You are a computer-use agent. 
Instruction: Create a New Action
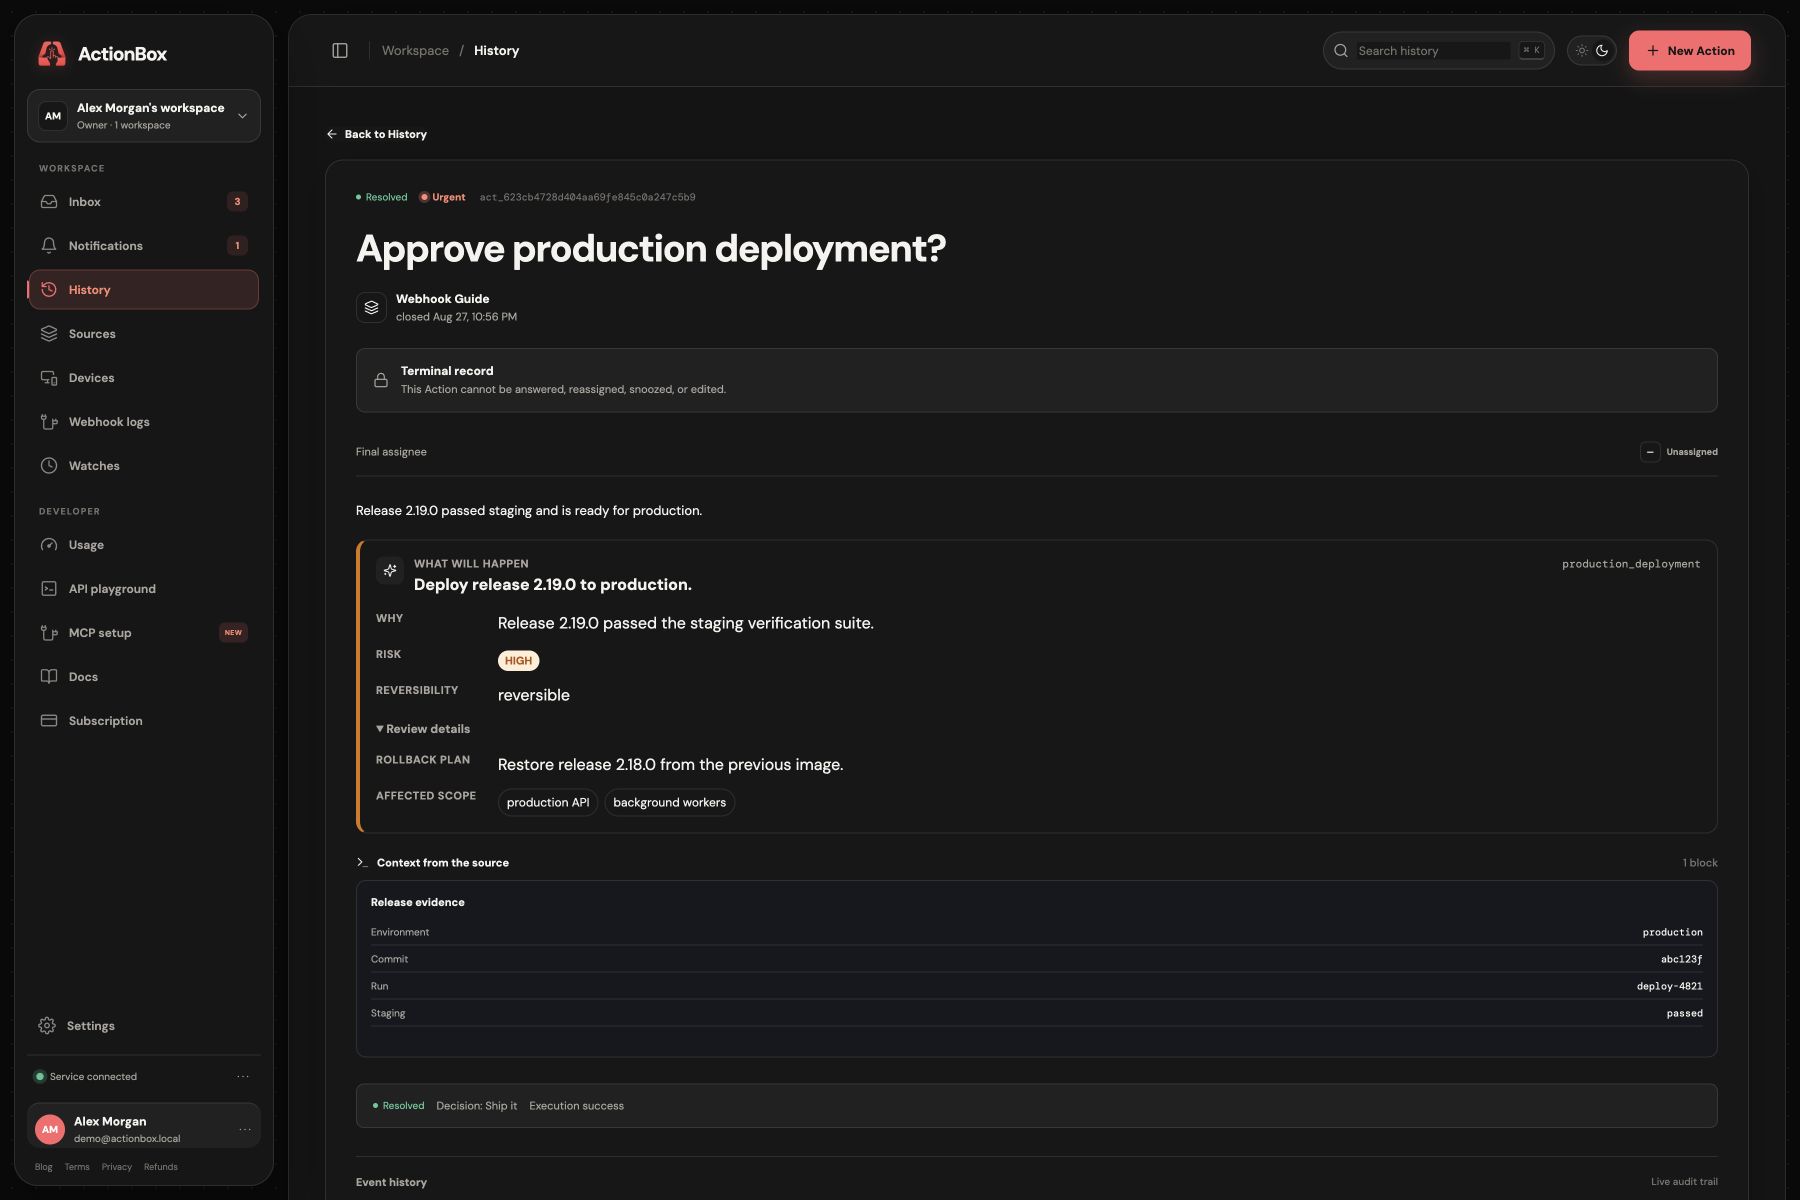pyautogui.click(x=1690, y=50)
